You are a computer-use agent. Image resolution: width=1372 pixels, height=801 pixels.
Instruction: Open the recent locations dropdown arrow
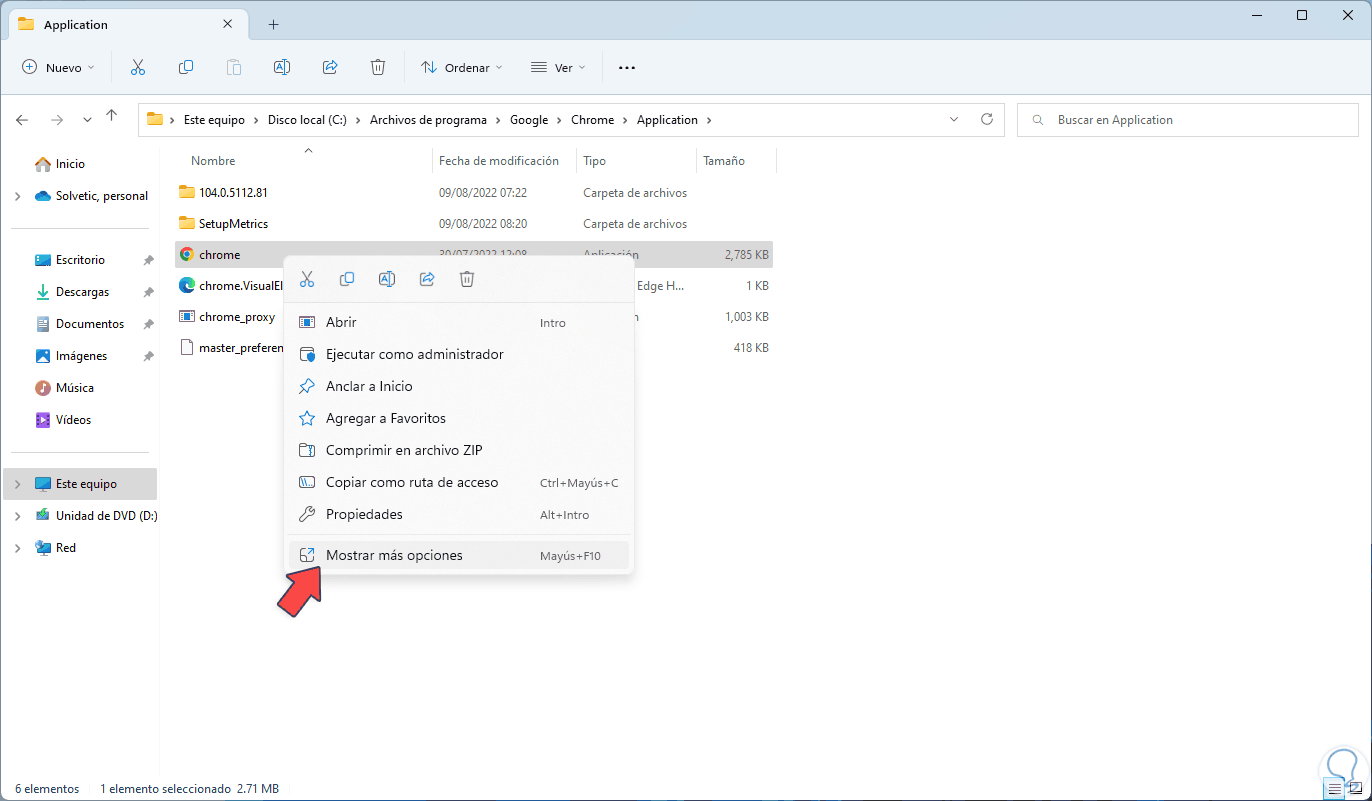click(87, 119)
